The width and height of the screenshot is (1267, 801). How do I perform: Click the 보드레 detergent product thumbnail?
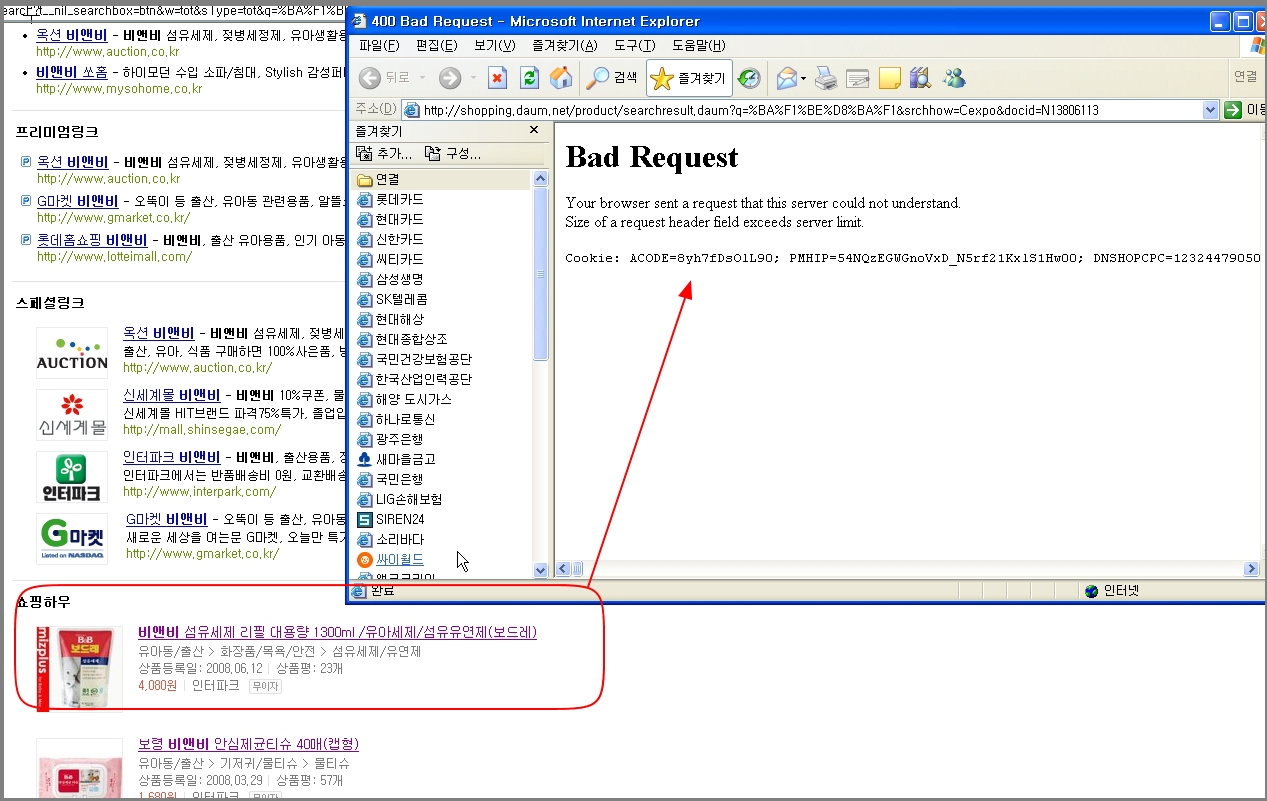(80, 668)
